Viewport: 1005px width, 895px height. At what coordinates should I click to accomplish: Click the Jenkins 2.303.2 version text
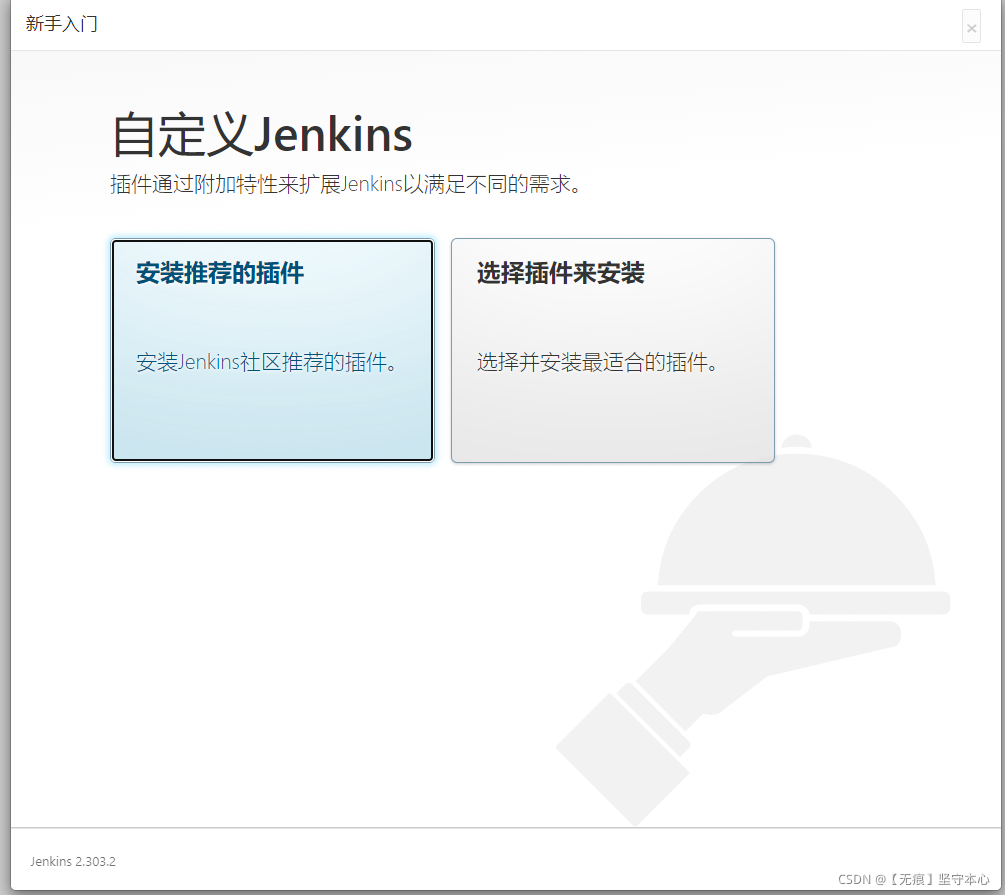tap(73, 861)
